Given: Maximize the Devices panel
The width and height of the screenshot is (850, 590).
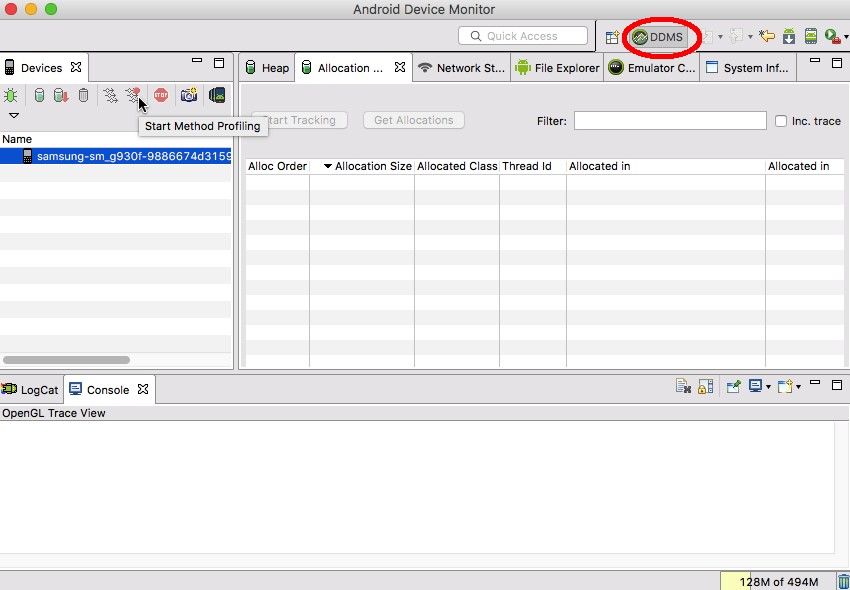Looking at the screenshot, I should click(219, 63).
